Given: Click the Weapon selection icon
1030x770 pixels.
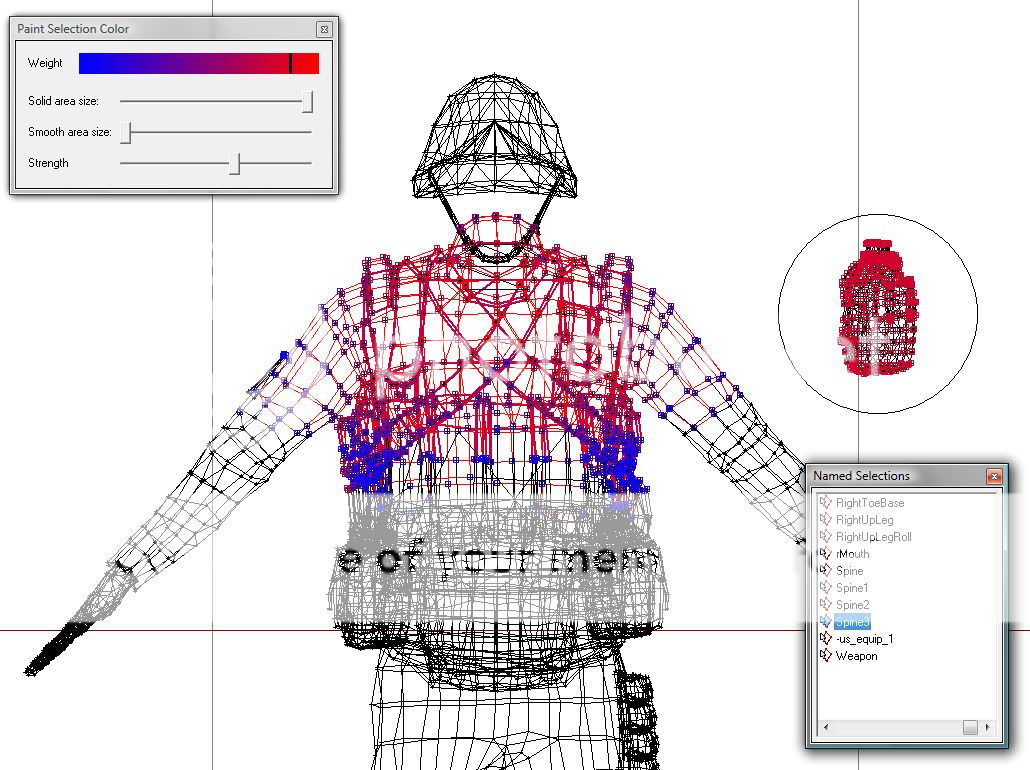Looking at the screenshot, I should (826, 656).
